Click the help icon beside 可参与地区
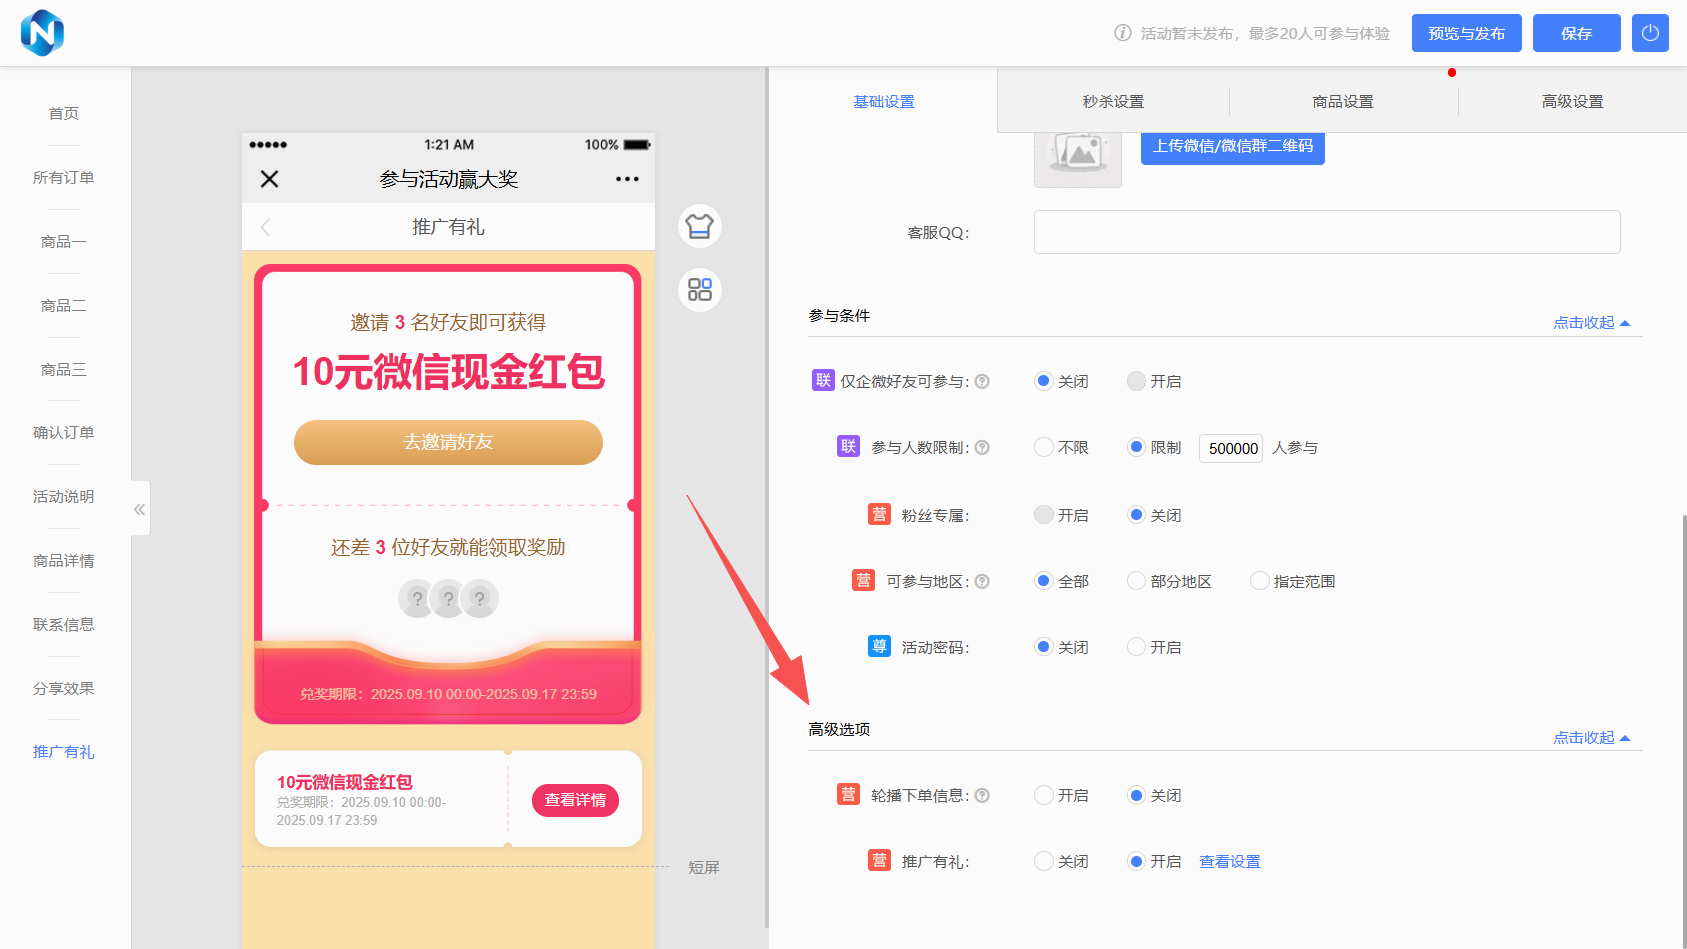The height and width of the screenshot is (949, 1687). point(982,581)
